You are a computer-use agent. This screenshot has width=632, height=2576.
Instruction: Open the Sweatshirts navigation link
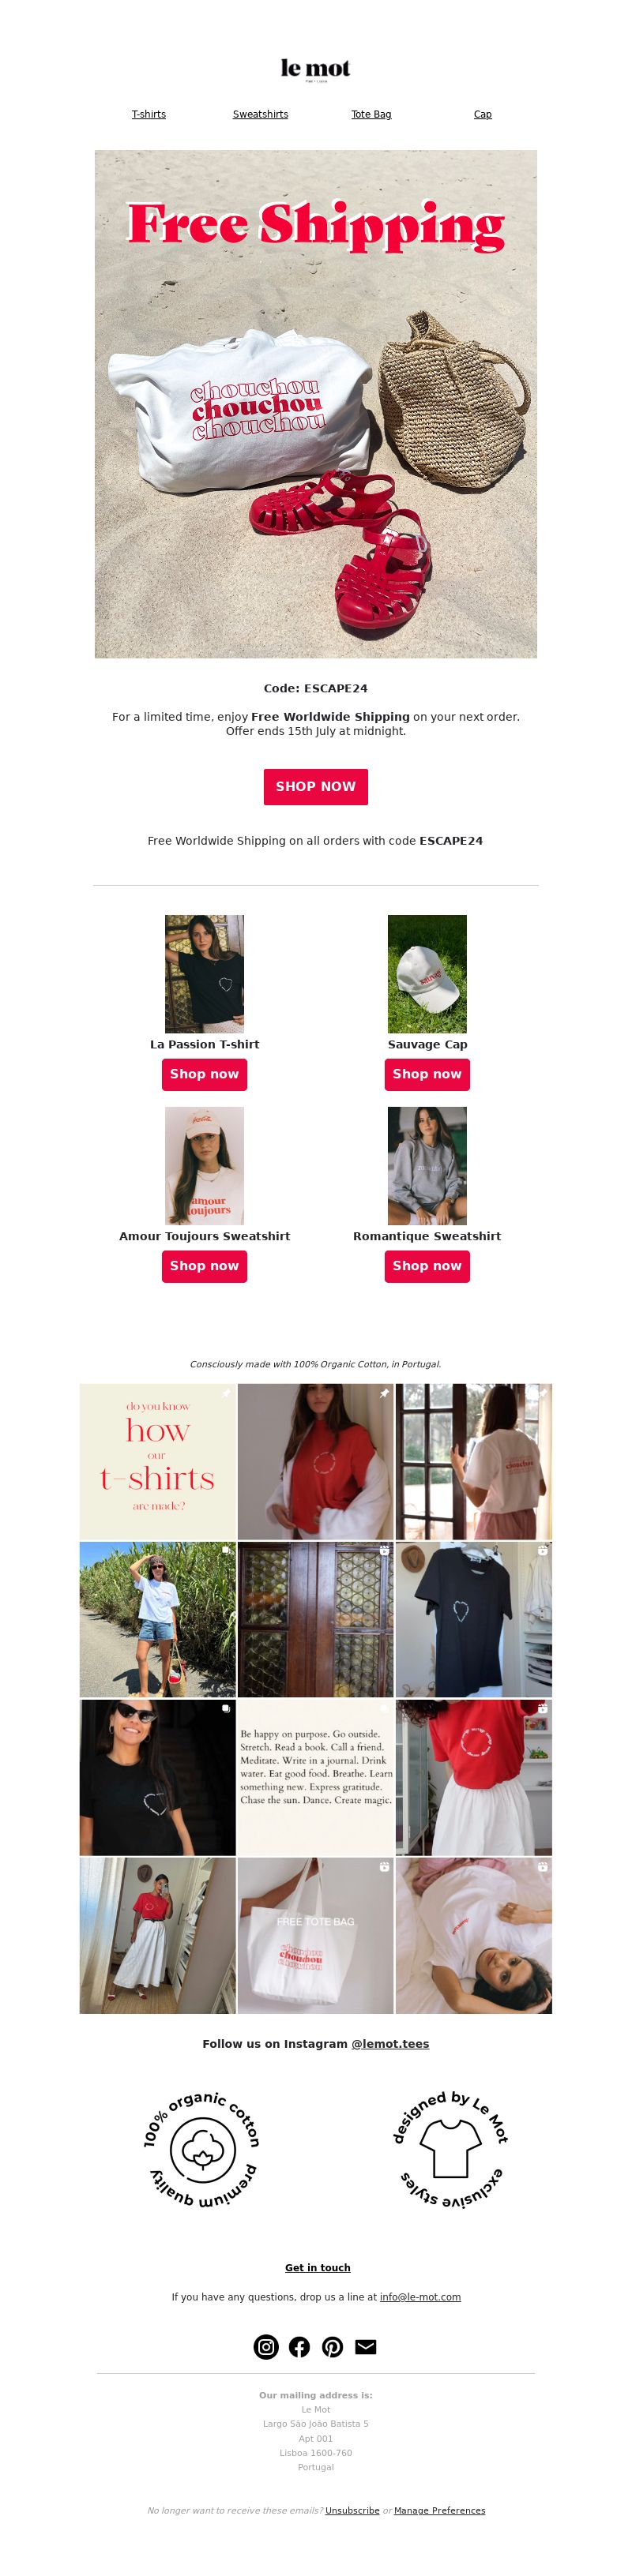260,114
